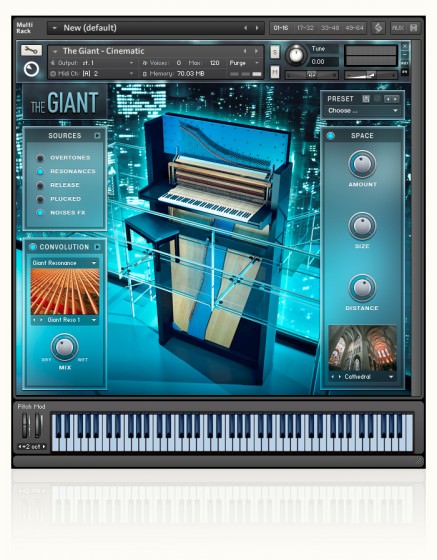Viewport: 437px width, 560px height.
Task: Enable the Overtones source
Action: [x=40, y=158]
